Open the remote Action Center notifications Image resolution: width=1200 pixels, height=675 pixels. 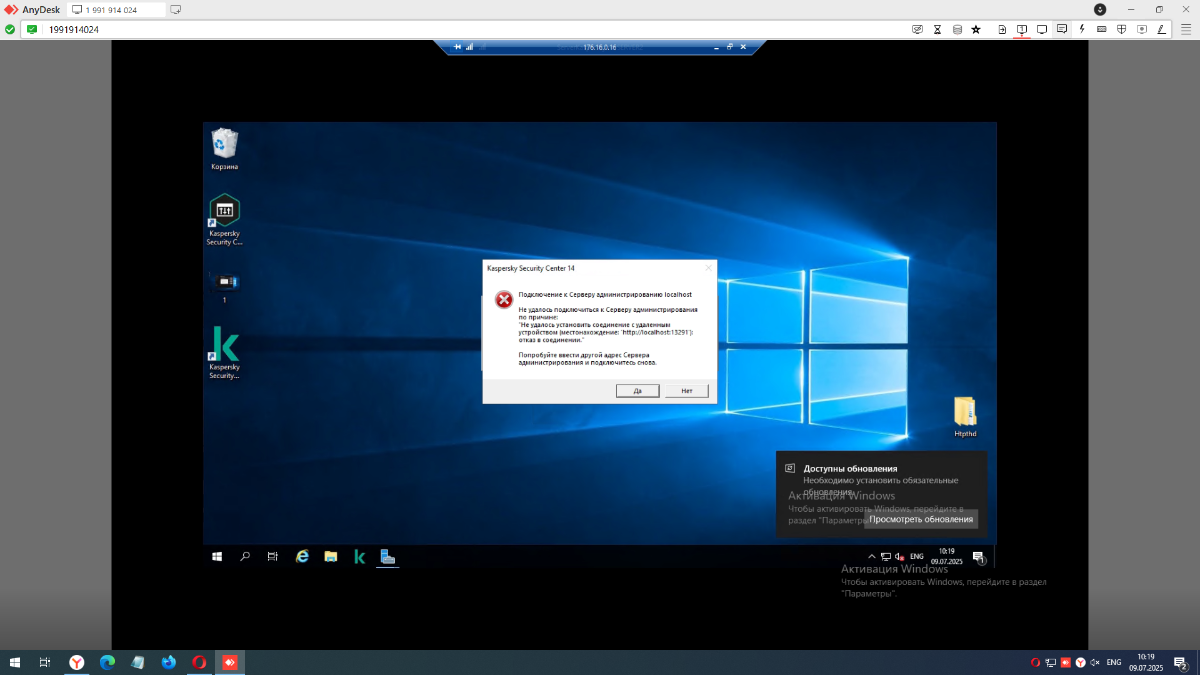(x=979, y=557)
